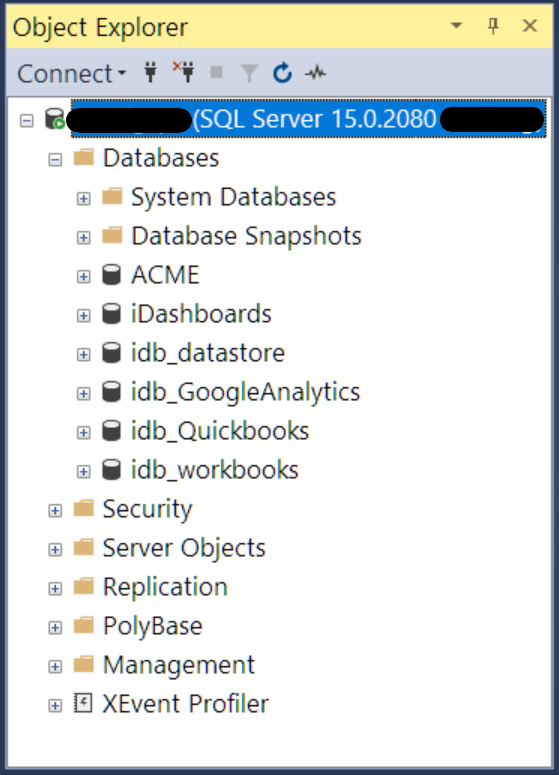Image resolution: width=559 pixels, height=775 pixels.
Task: Click the Connect Object Explorer plug icon
Action: pos(150,73)
